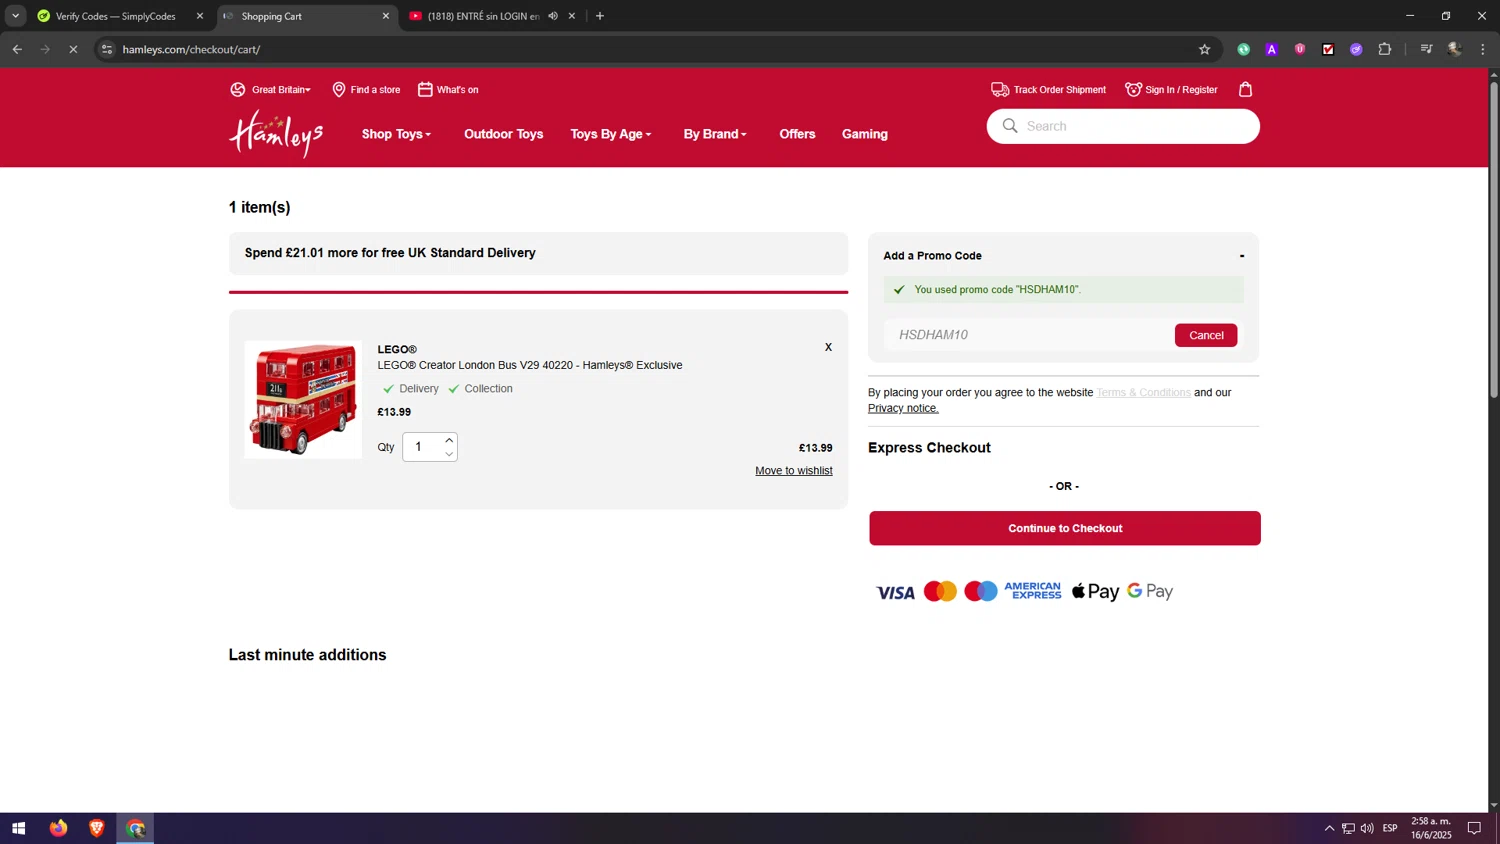Open the purple A extension
1500x844 pixels.
pos(1271,49)
